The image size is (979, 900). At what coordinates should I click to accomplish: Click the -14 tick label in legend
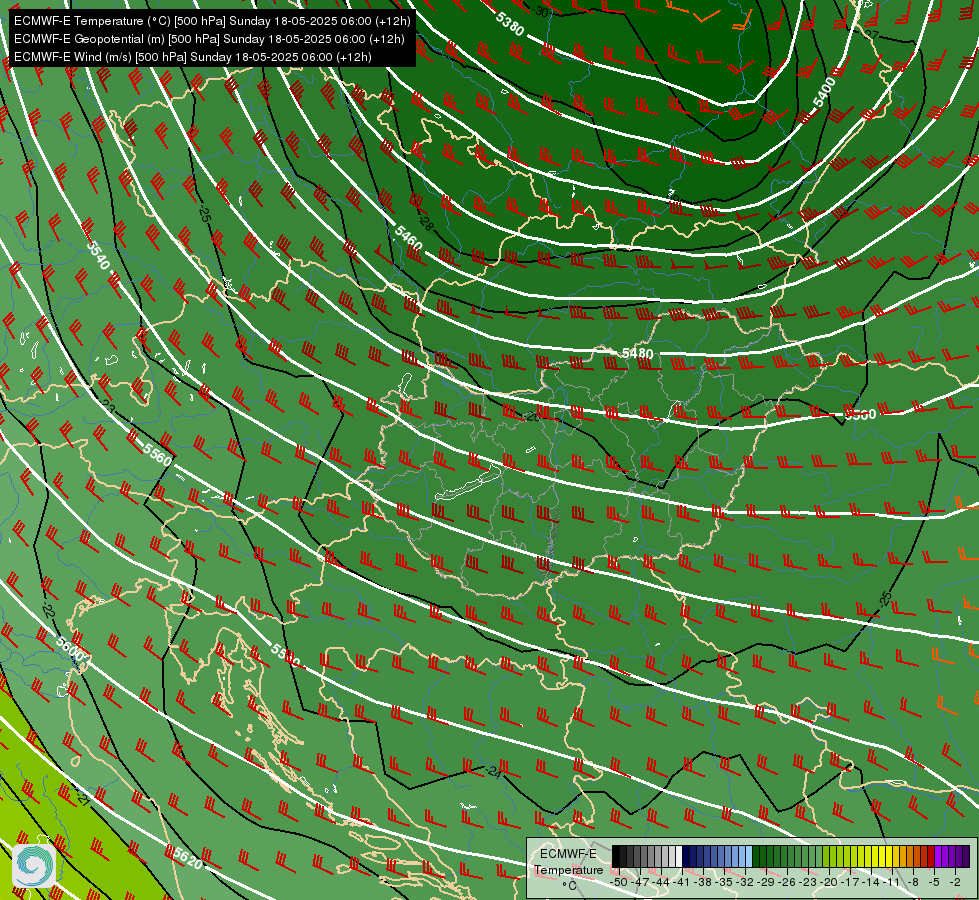[x=871, y=882]
